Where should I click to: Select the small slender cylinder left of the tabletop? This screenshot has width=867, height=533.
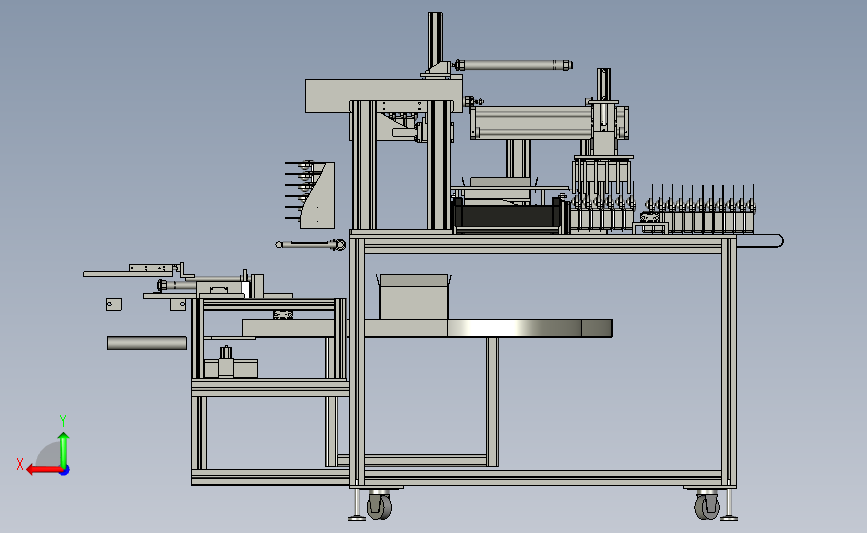(311, 244)
